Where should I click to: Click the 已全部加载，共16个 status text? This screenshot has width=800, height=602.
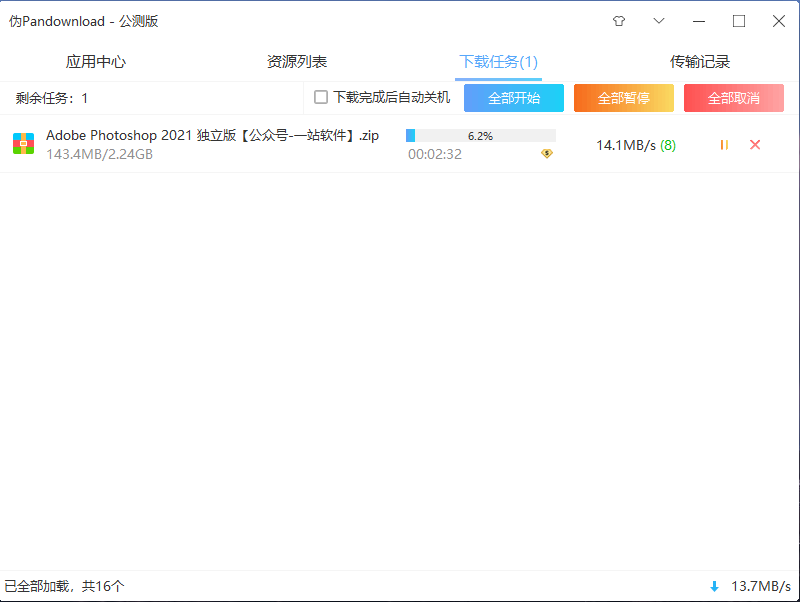click(x=64, y=586)
